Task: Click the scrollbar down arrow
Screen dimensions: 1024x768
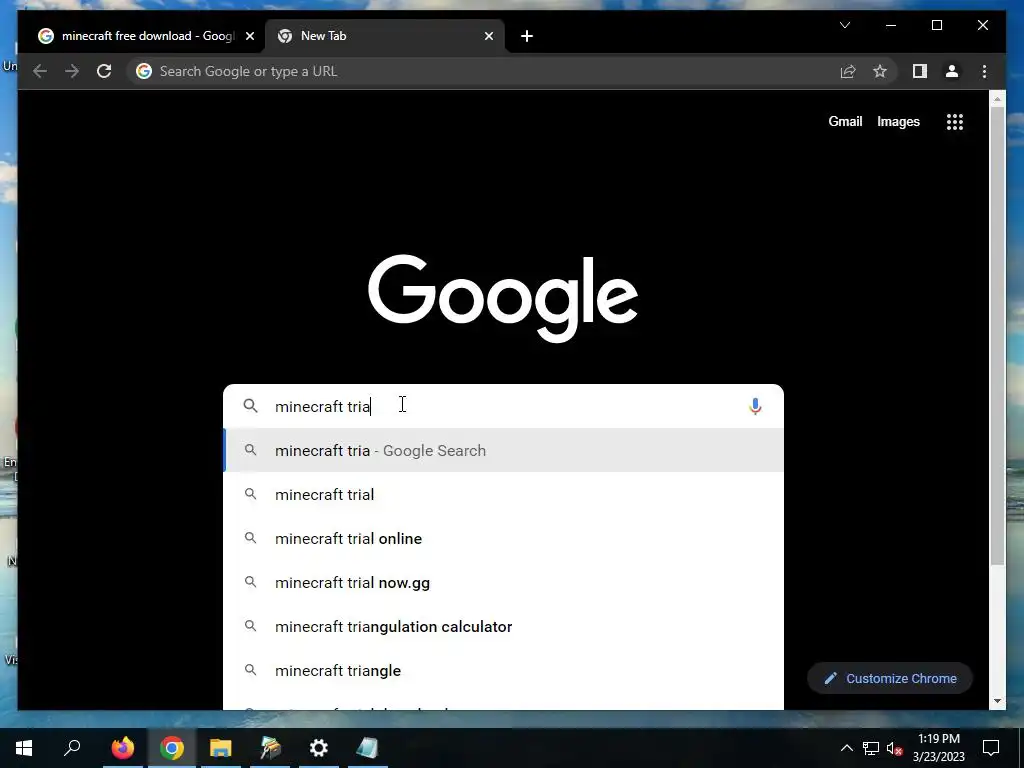Action: pos(997,701)
